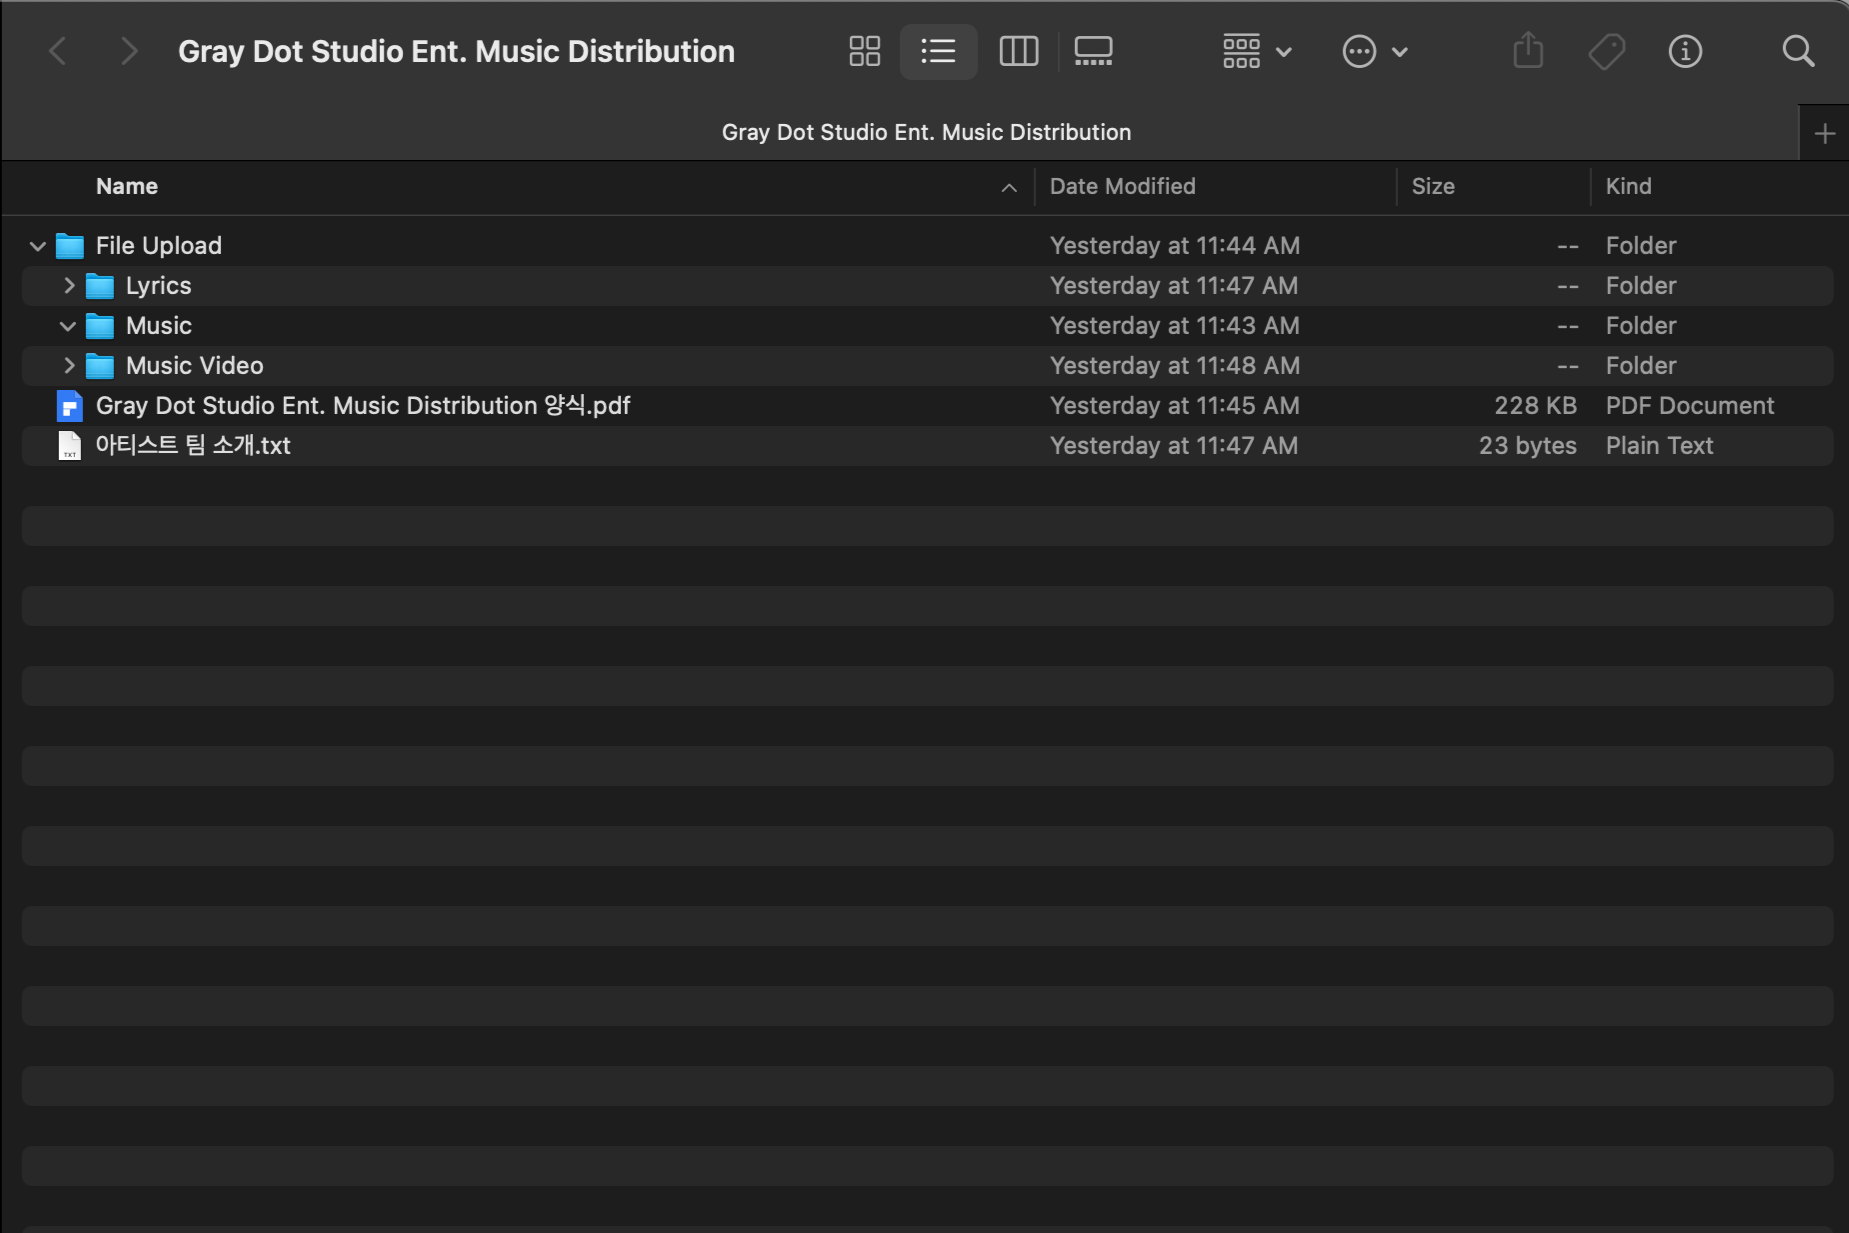
Task: Switch to column view
Action: pyautogui.click(x=1019, y=51)
